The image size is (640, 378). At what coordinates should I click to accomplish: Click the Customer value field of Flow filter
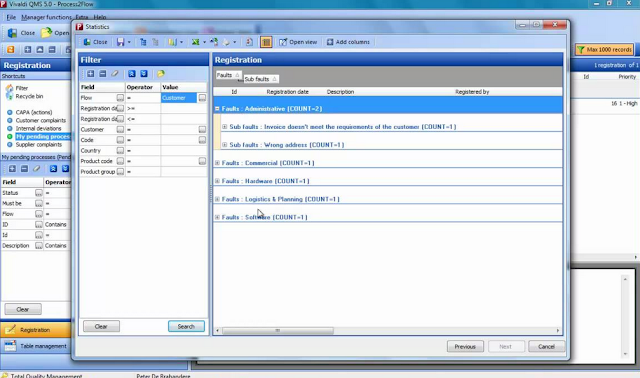pos(179,98)
